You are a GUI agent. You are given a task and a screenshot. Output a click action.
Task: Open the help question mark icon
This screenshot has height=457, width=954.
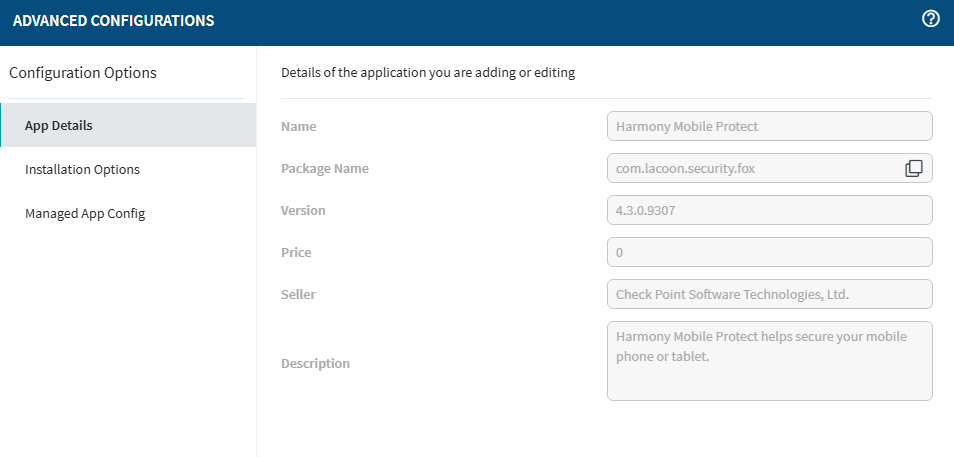pyautogui.click(x=930, y=19)
